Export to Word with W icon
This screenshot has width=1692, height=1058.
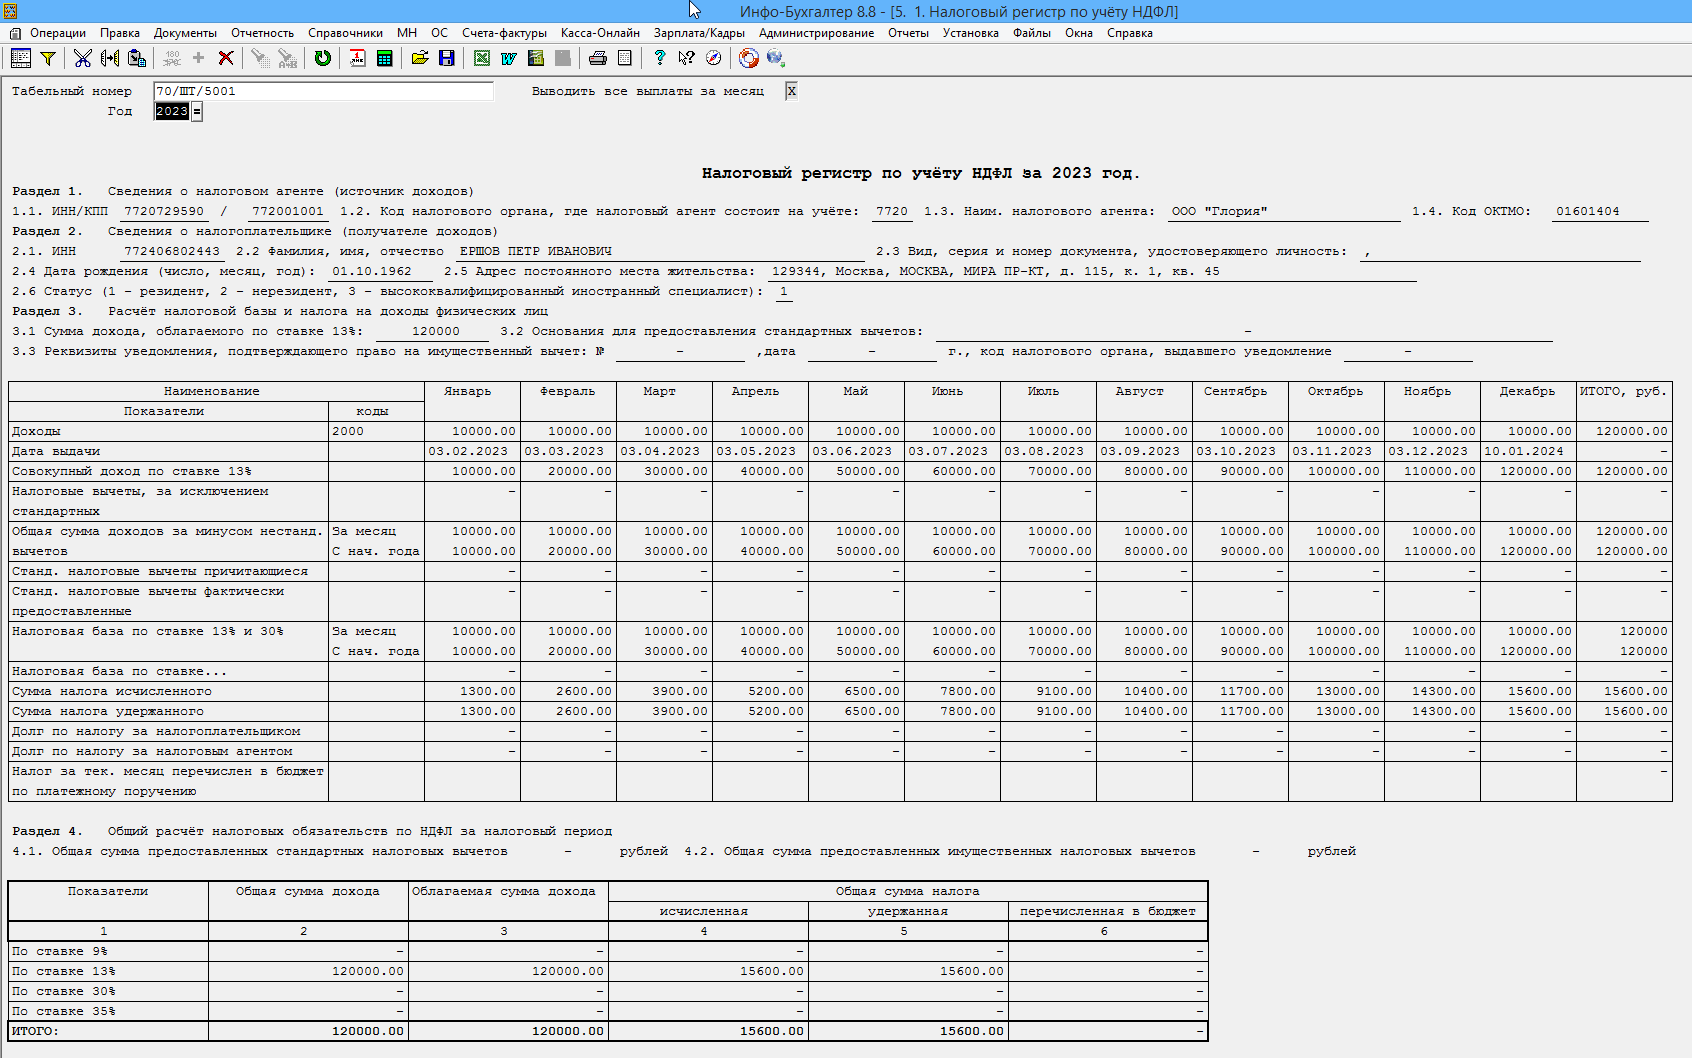[x=509, y=58]
